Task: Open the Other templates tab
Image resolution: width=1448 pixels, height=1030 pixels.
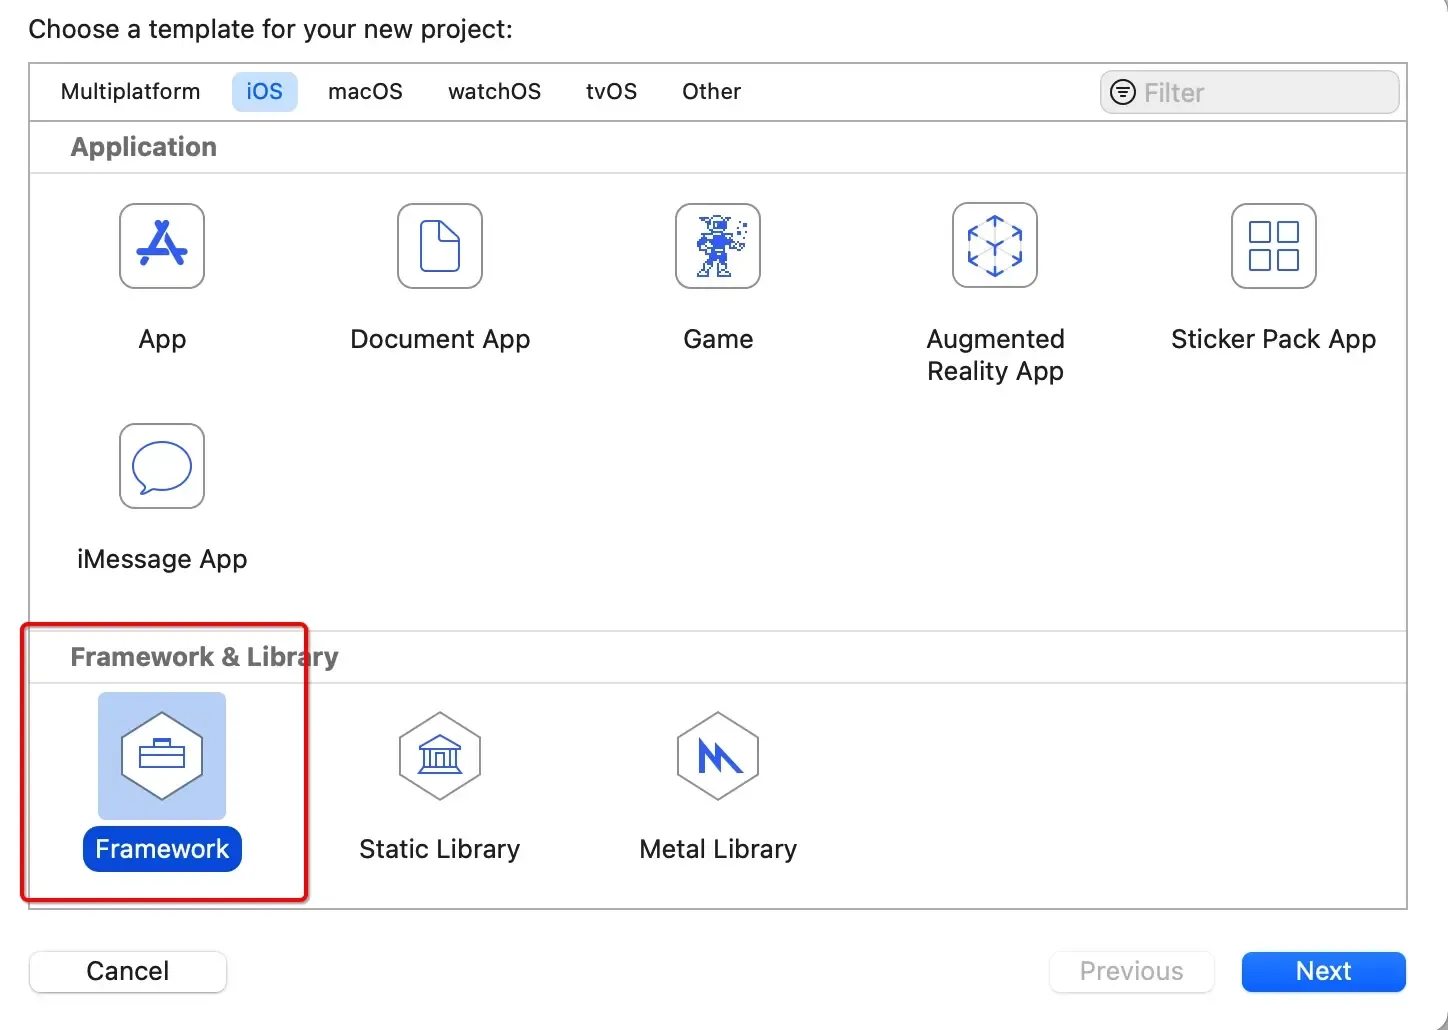Action: click(x=711, y=92)
